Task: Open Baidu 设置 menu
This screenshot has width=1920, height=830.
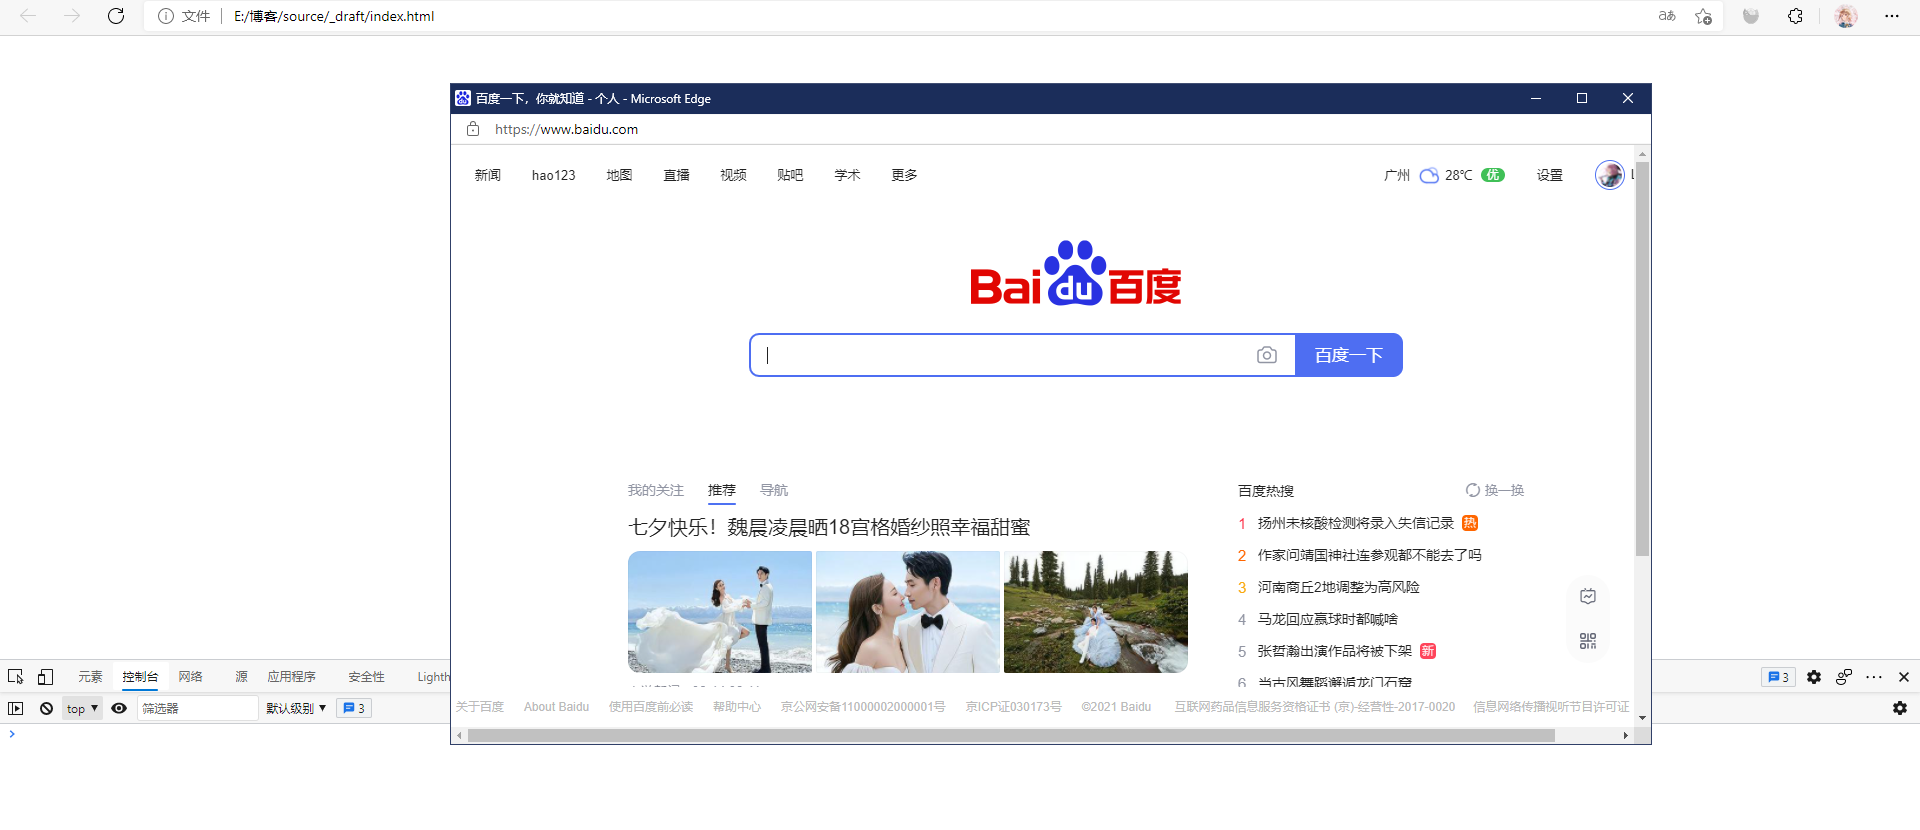Action: point(1550,175)
